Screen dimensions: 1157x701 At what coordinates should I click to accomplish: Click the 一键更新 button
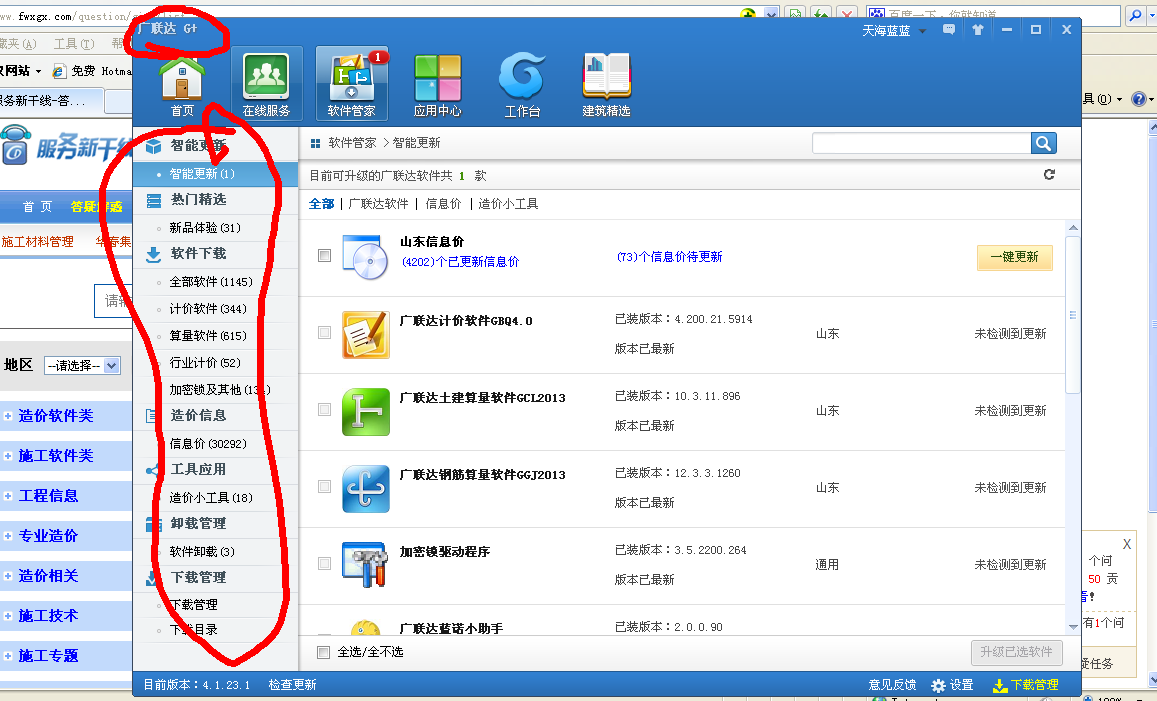[x=1015, y=258]
